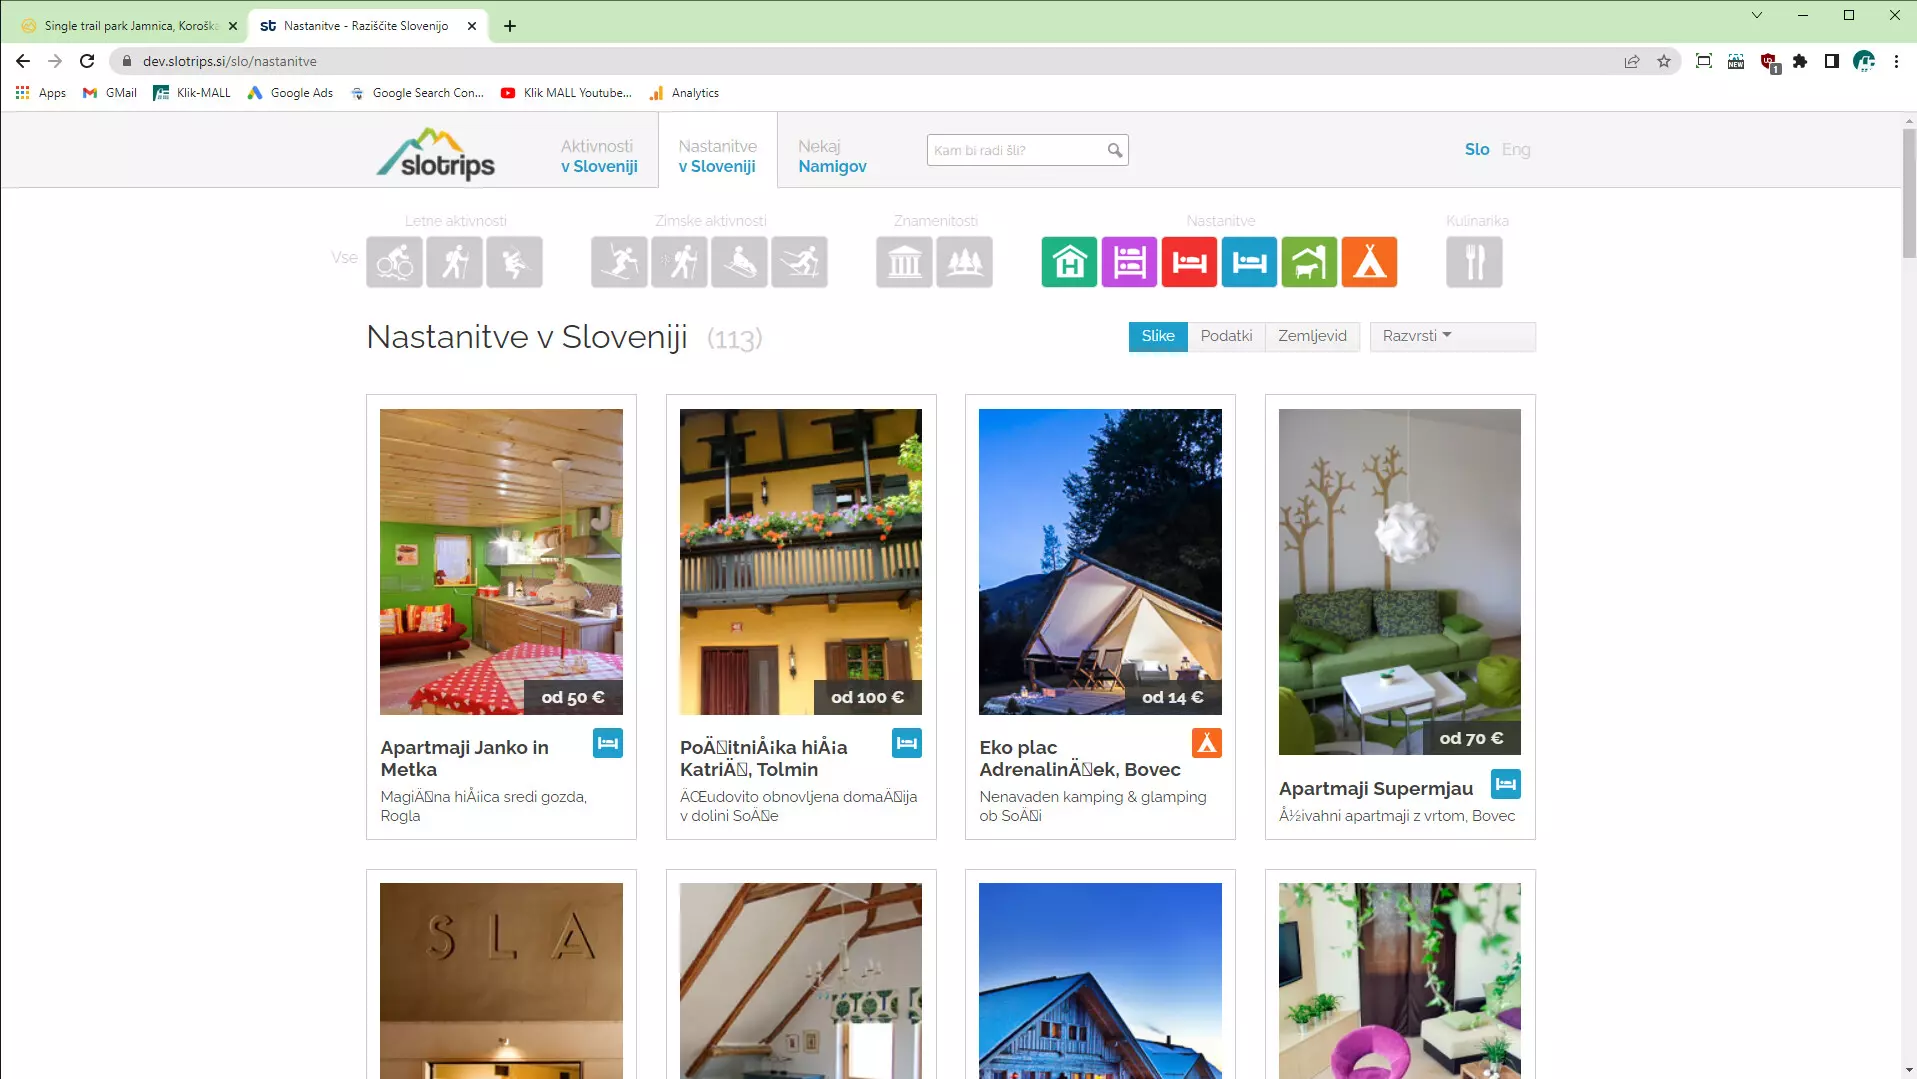Select the forest nature sights icon
Image resolution: width=1917 pixels, height=1079 pixels.
pyautogui.click(x=964, y=262)
